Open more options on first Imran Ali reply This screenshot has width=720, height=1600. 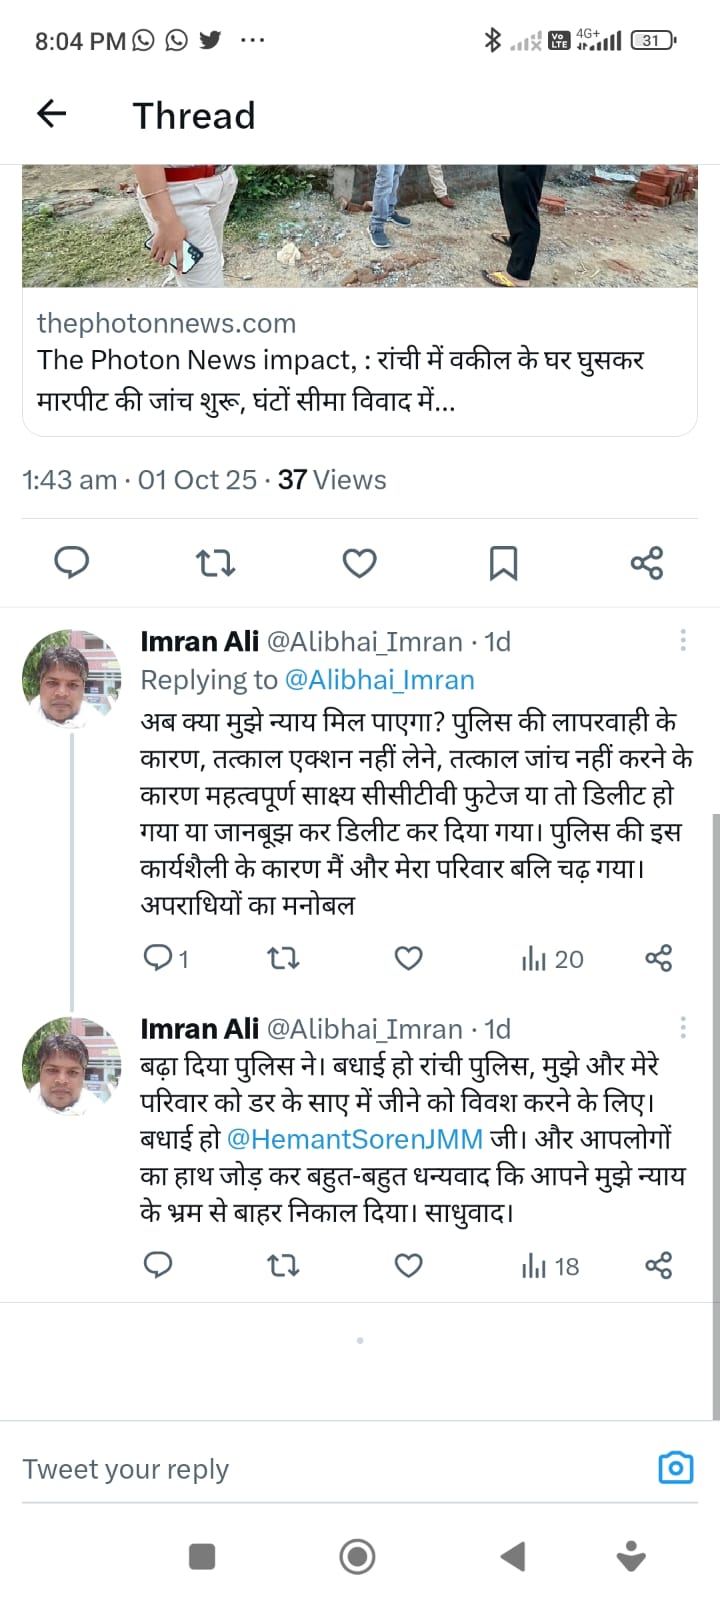pyautogui.click(x=683, y=641)
